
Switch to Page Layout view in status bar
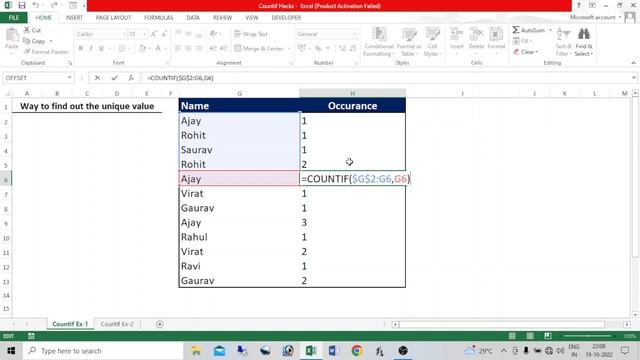pos(530,336)
